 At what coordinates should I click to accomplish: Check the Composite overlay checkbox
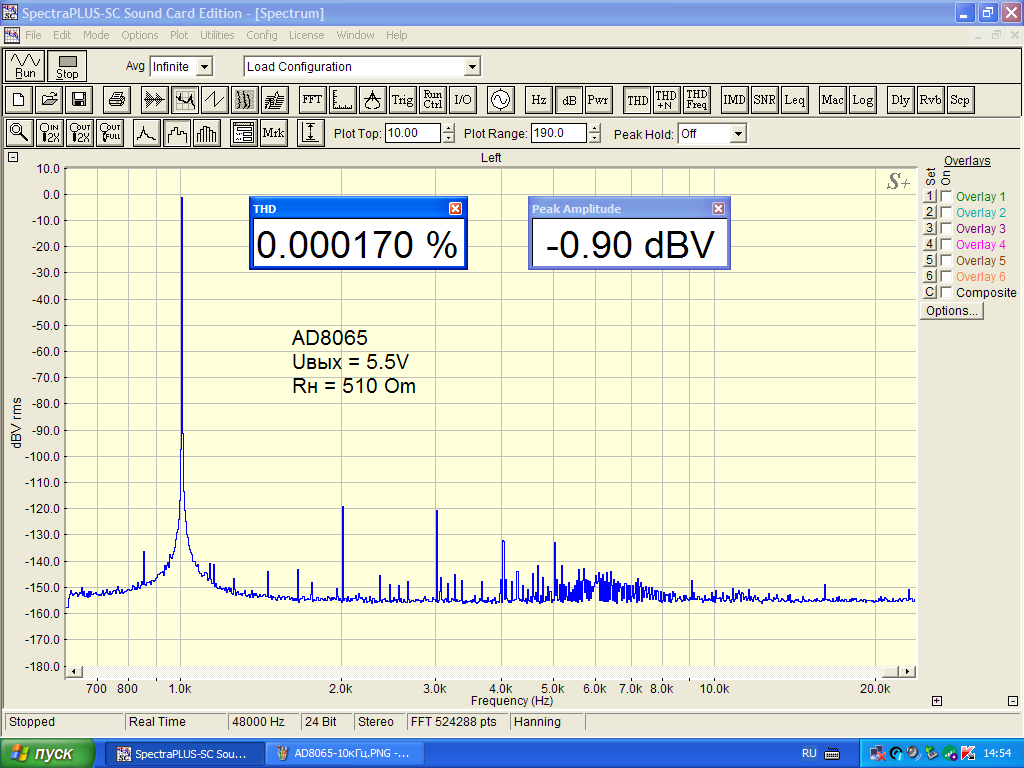tap(946, 293)
